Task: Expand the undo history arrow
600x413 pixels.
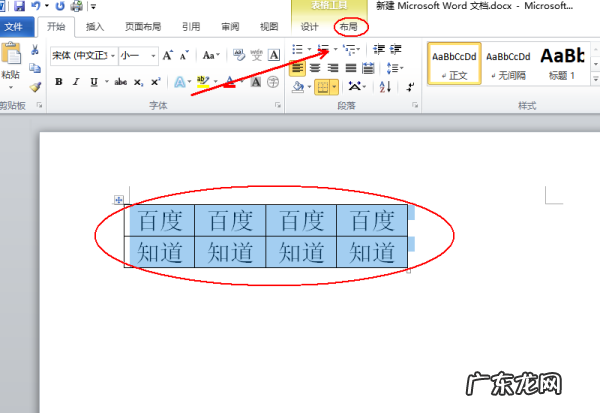Action: point(47,6)
